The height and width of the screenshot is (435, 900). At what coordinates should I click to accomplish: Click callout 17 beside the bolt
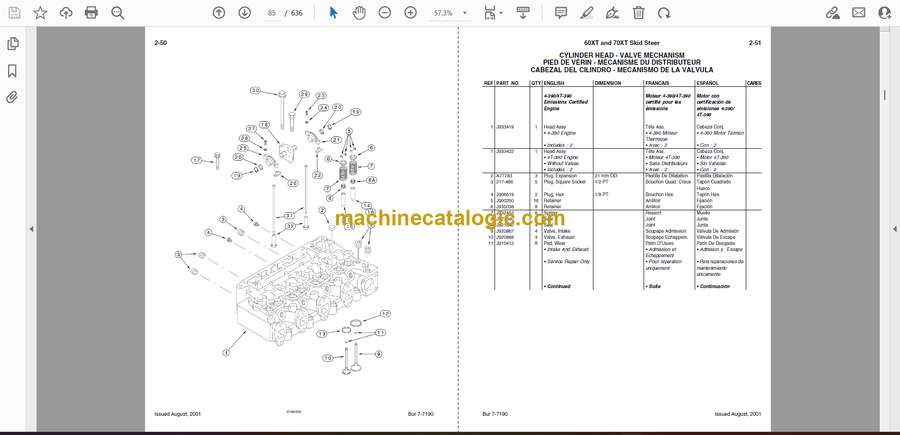pos(197,161)
